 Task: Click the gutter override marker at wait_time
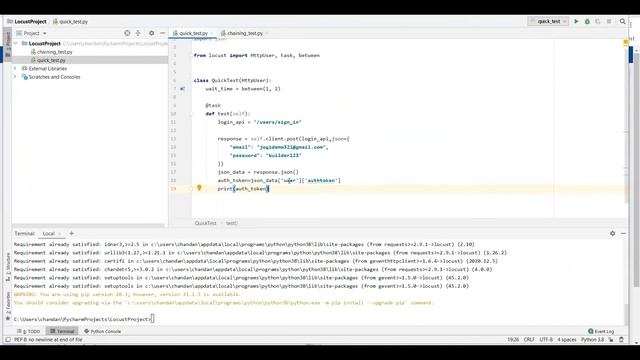182,89
